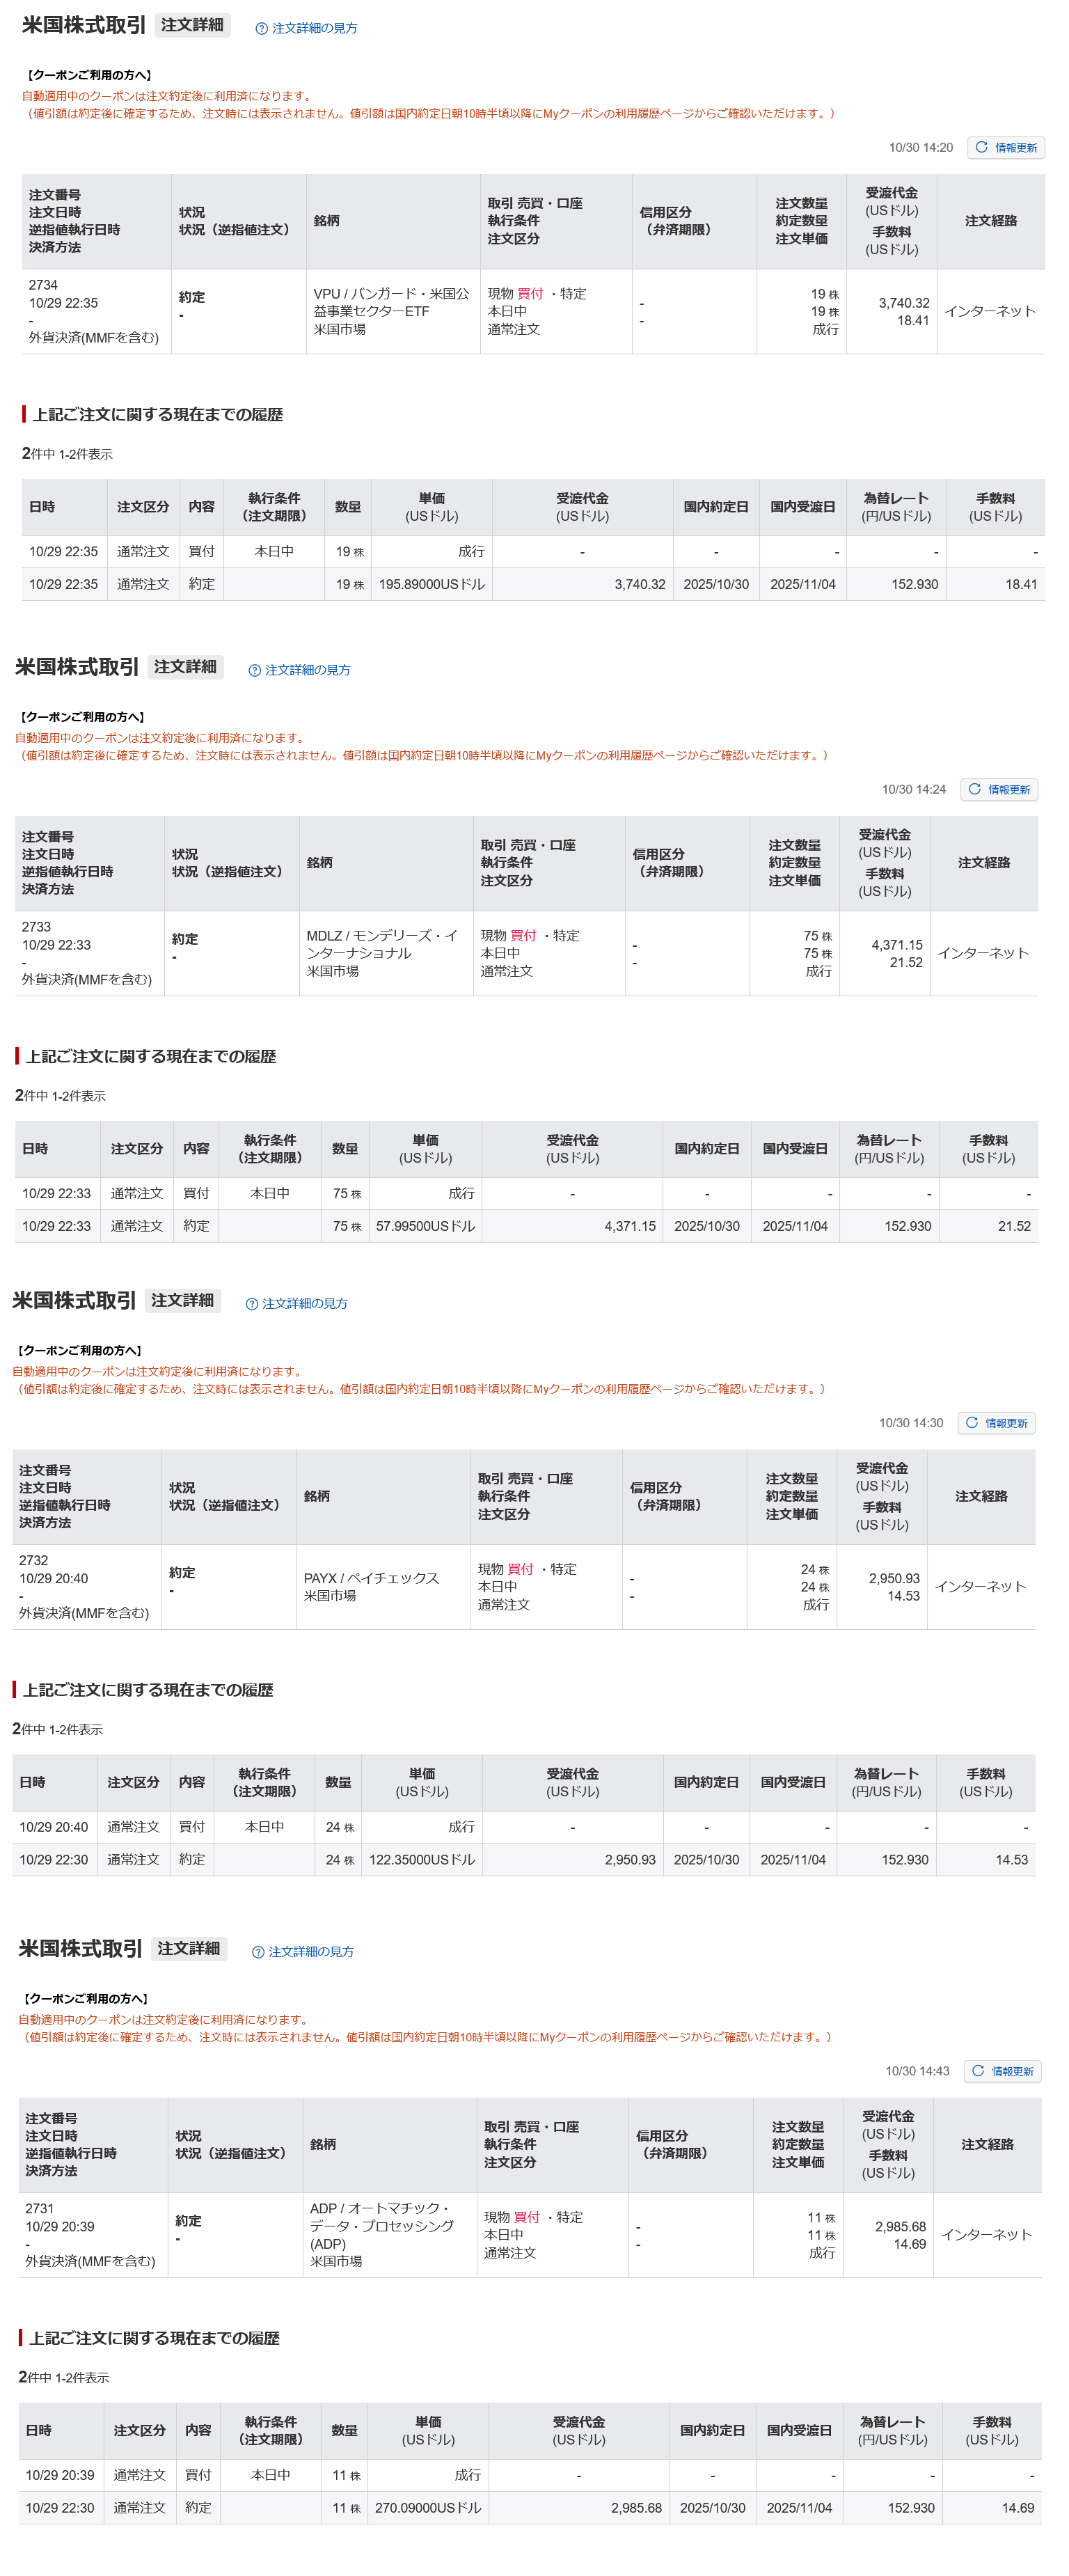Image resolution: width=1069 pixels, height=2576 pixels.
Task: Select the VPU バンガード ETF stock name
Action: (390, 303)
